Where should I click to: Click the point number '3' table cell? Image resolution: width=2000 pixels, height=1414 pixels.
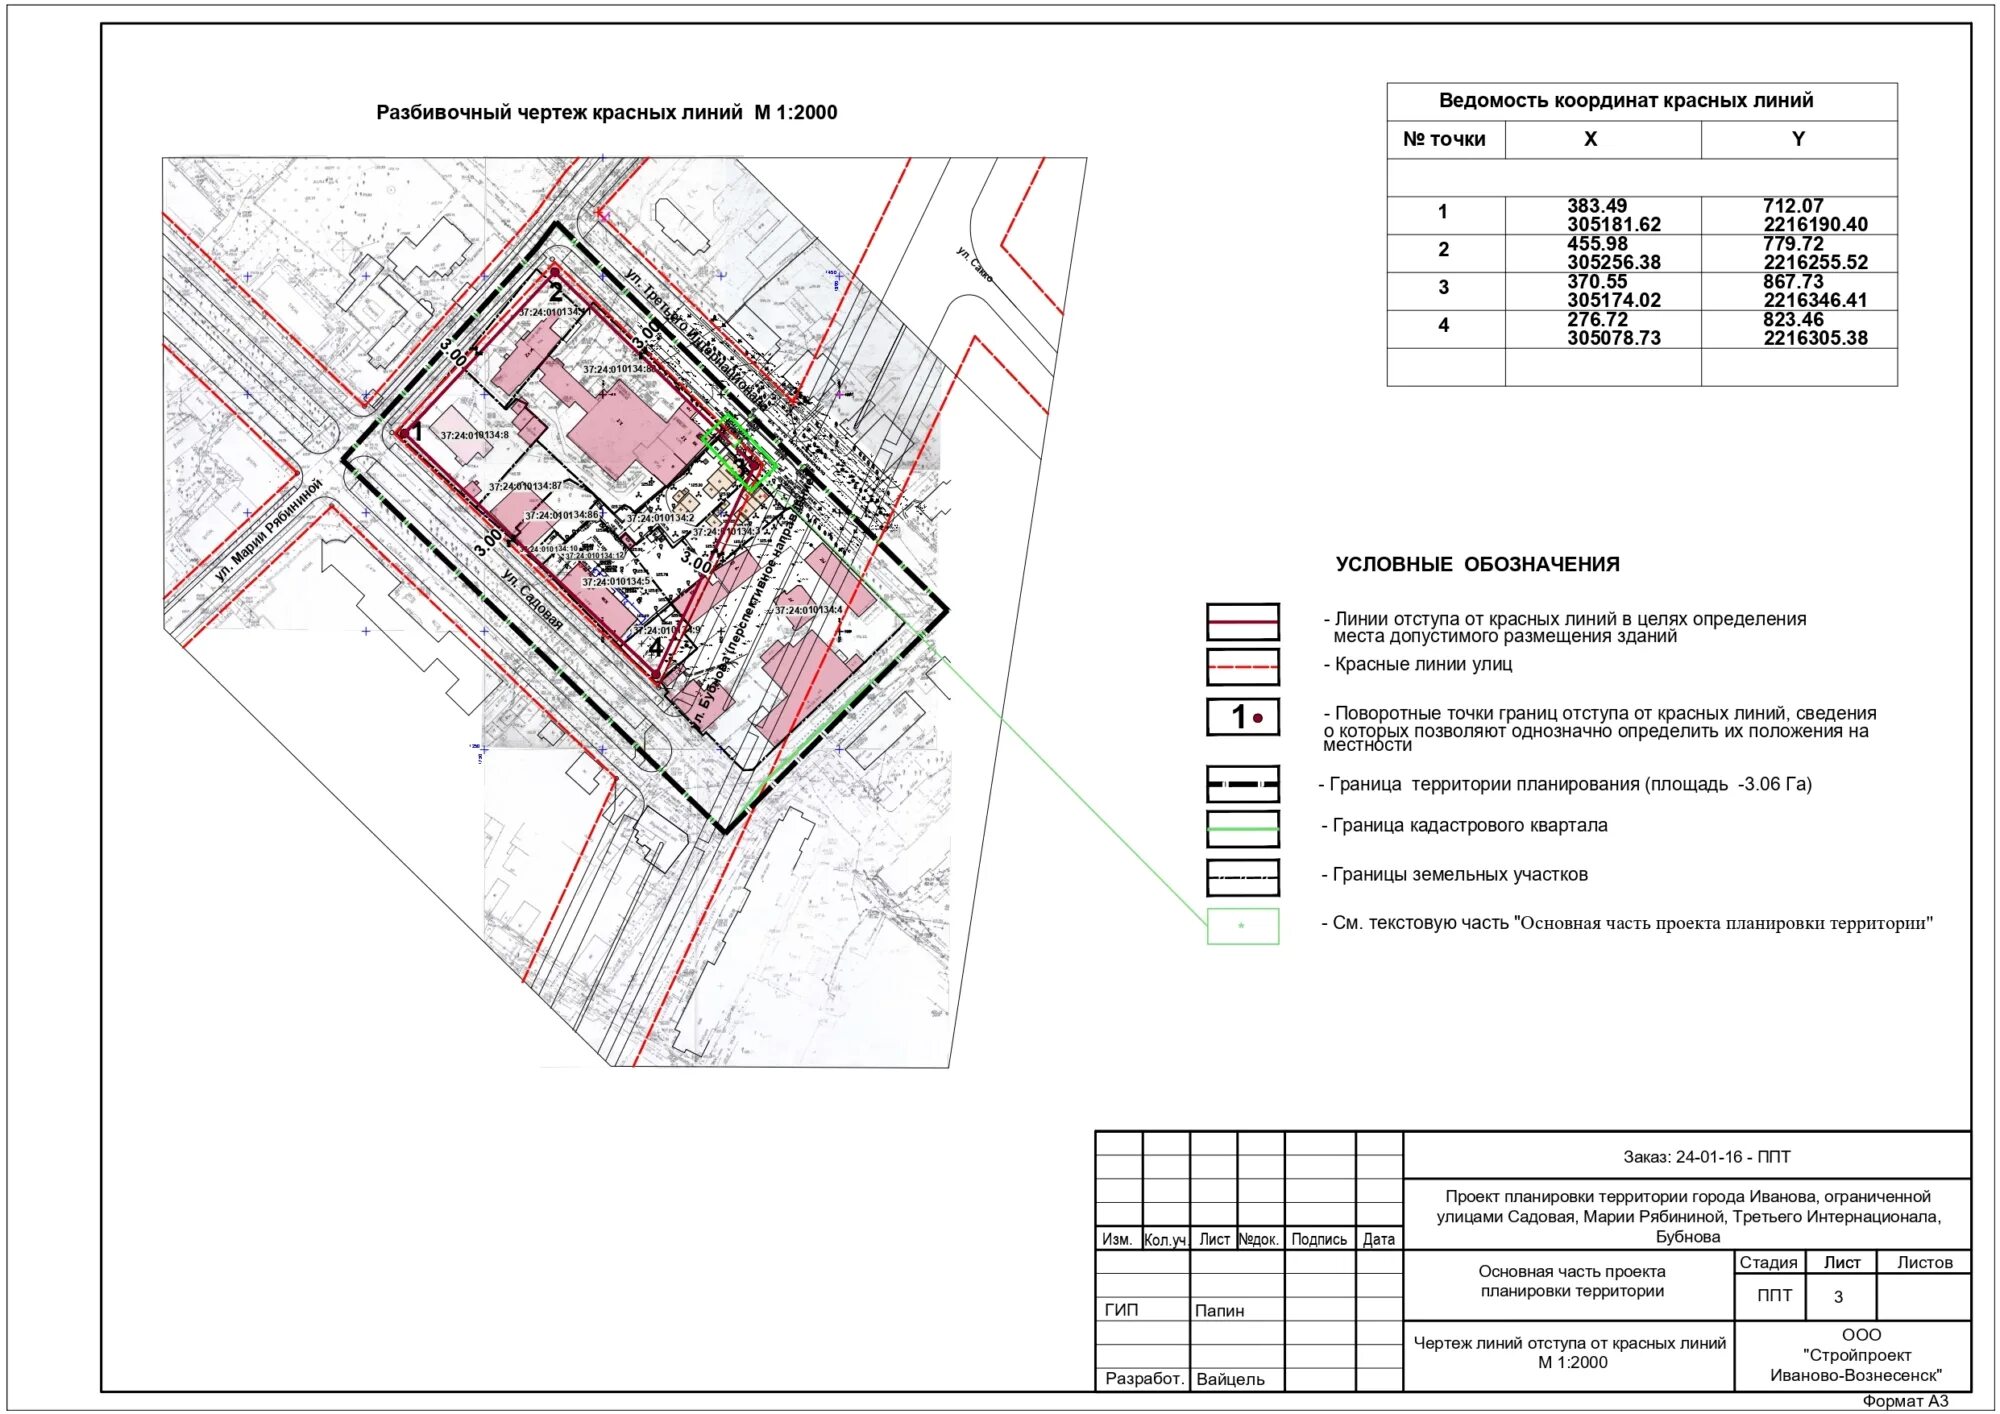tap(1444, 289)
